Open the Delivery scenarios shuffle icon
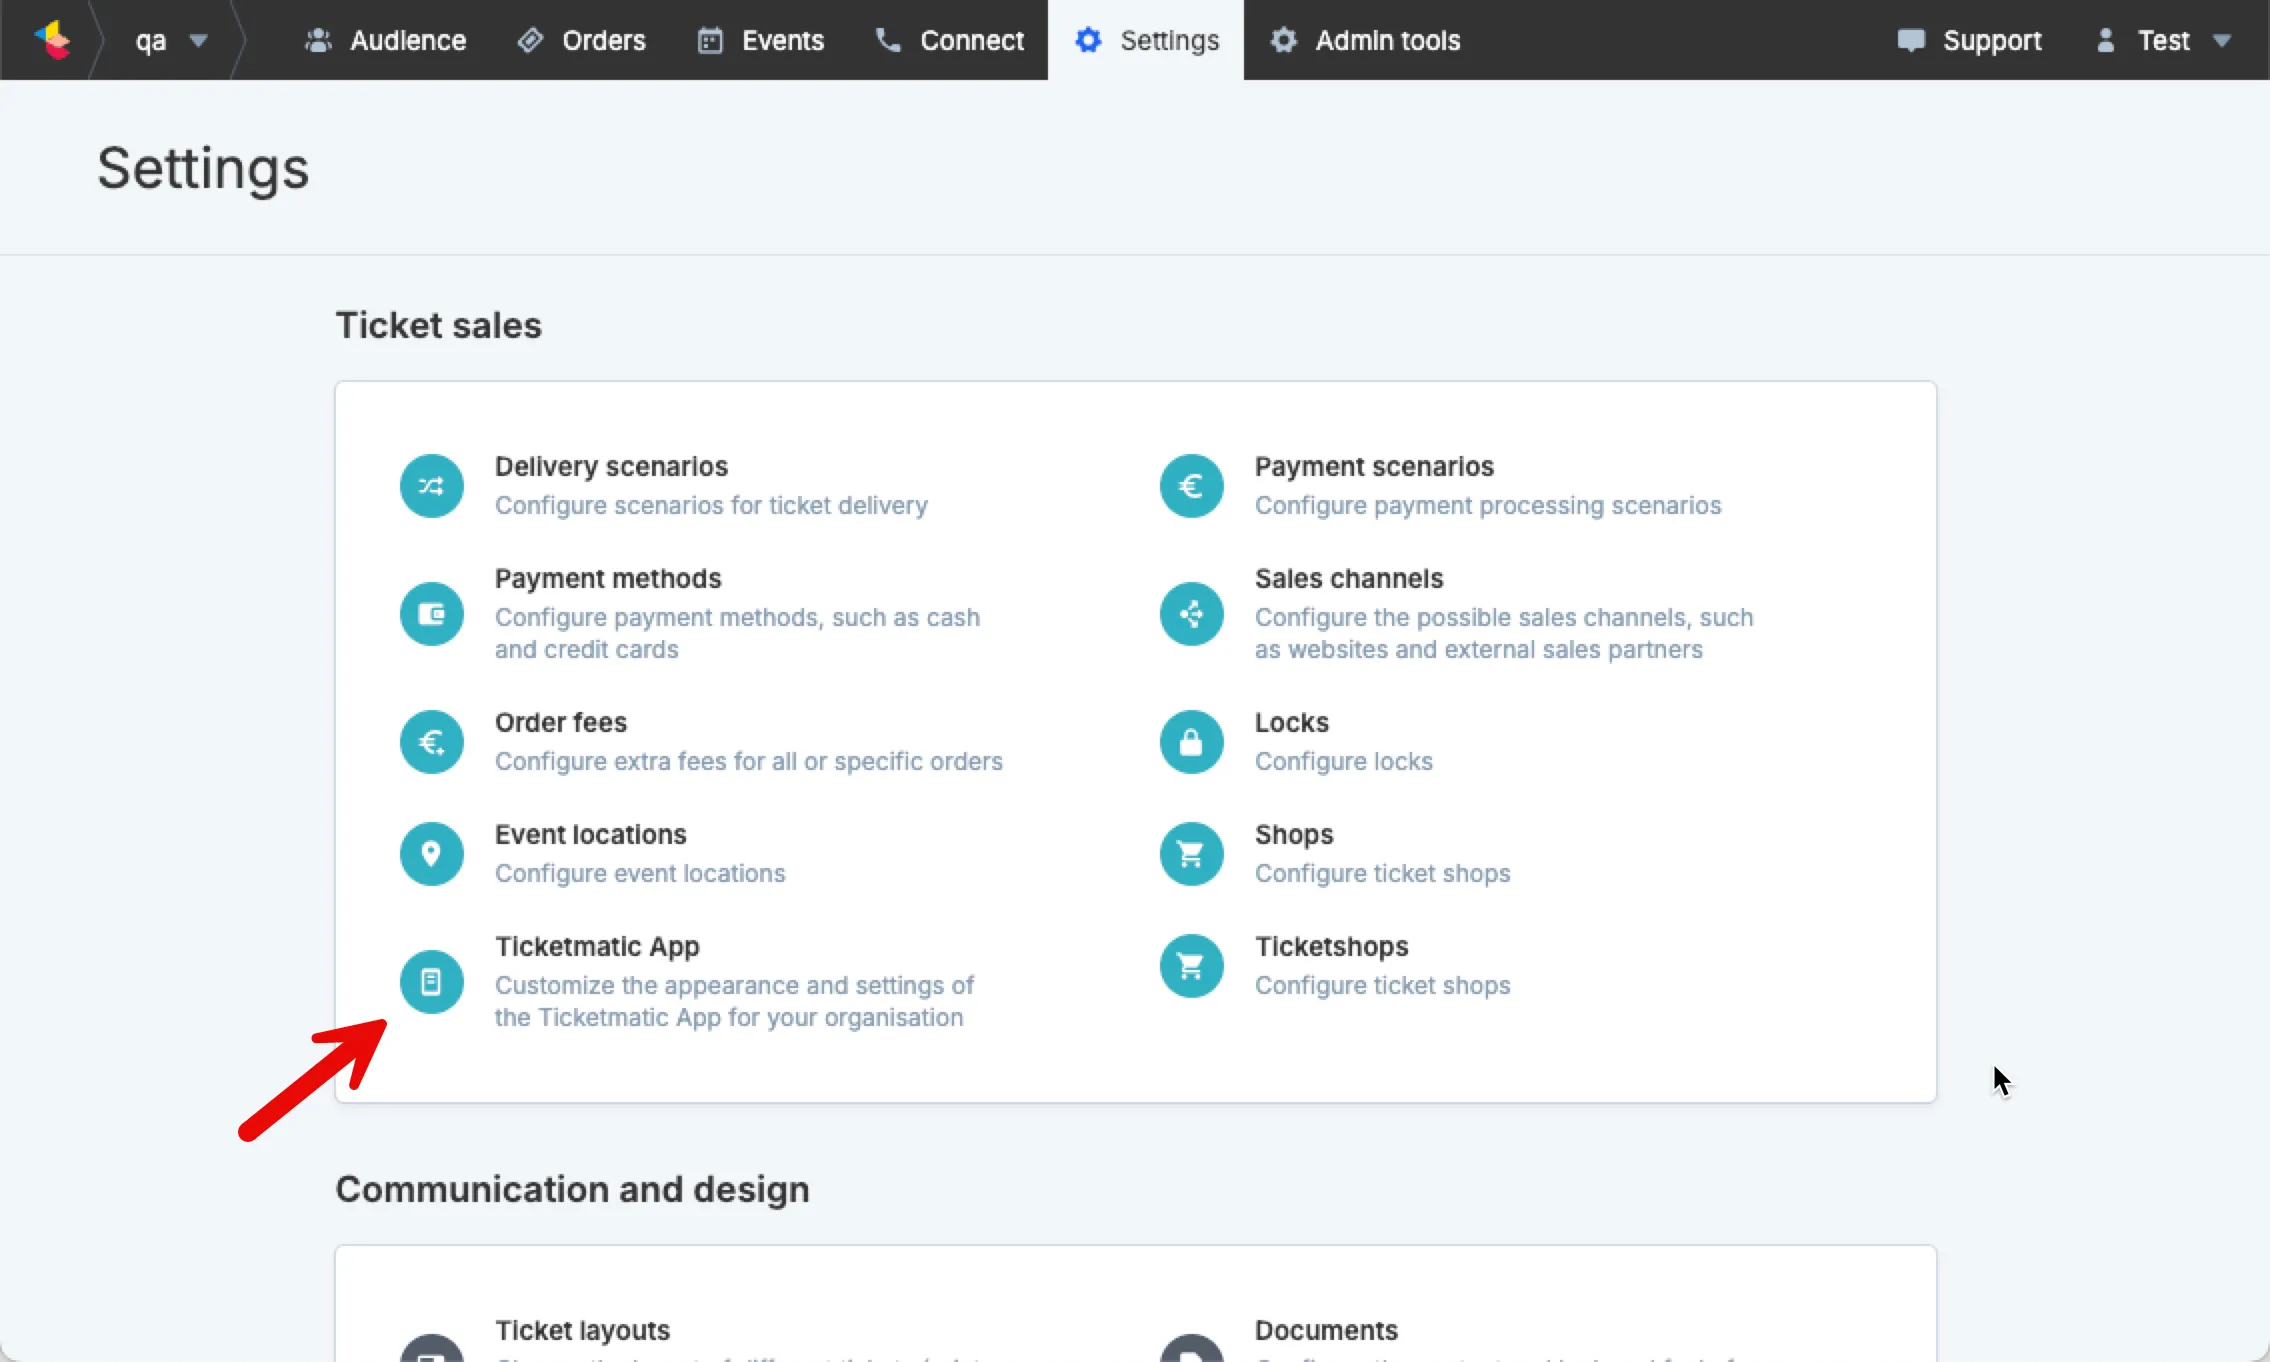2270x1362 pixels. (431, 486)
